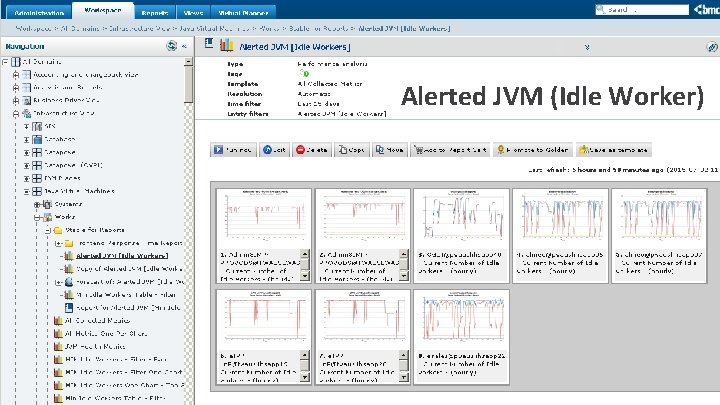Click Java Virtual Machines in breadcrumb
Screen dimensions: 720x405
[214, 28]
